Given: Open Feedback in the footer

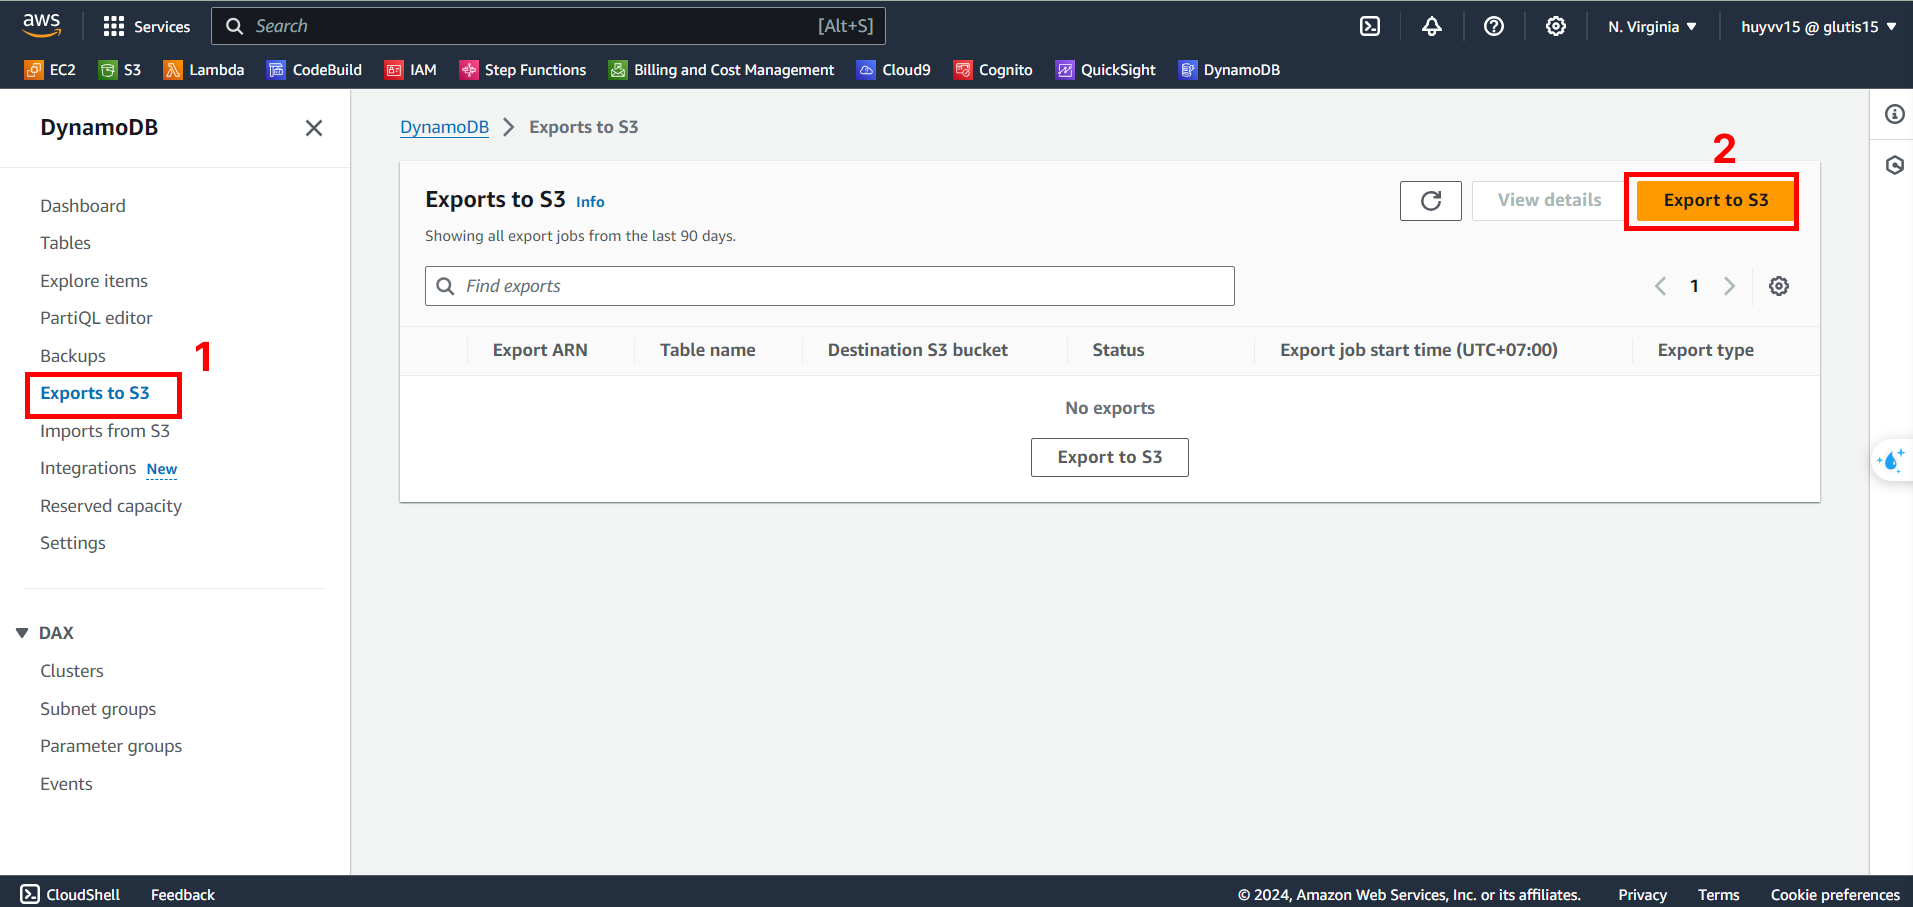Looking at the screenshot, I should pos(183,895).
